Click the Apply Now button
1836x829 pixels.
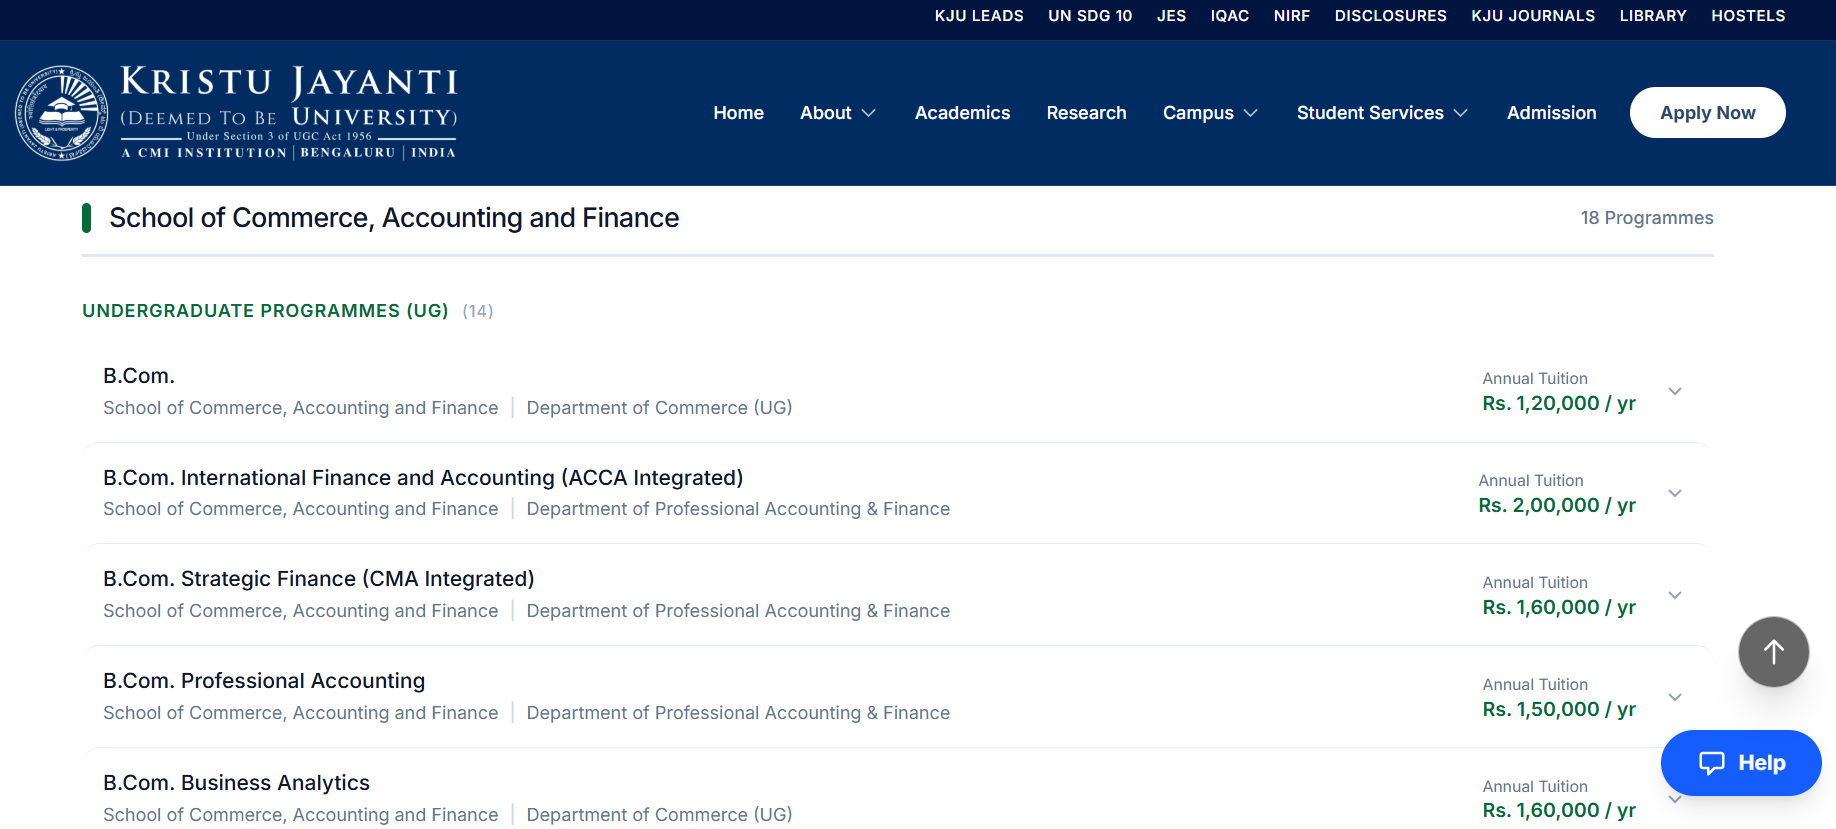(1708, 113)
